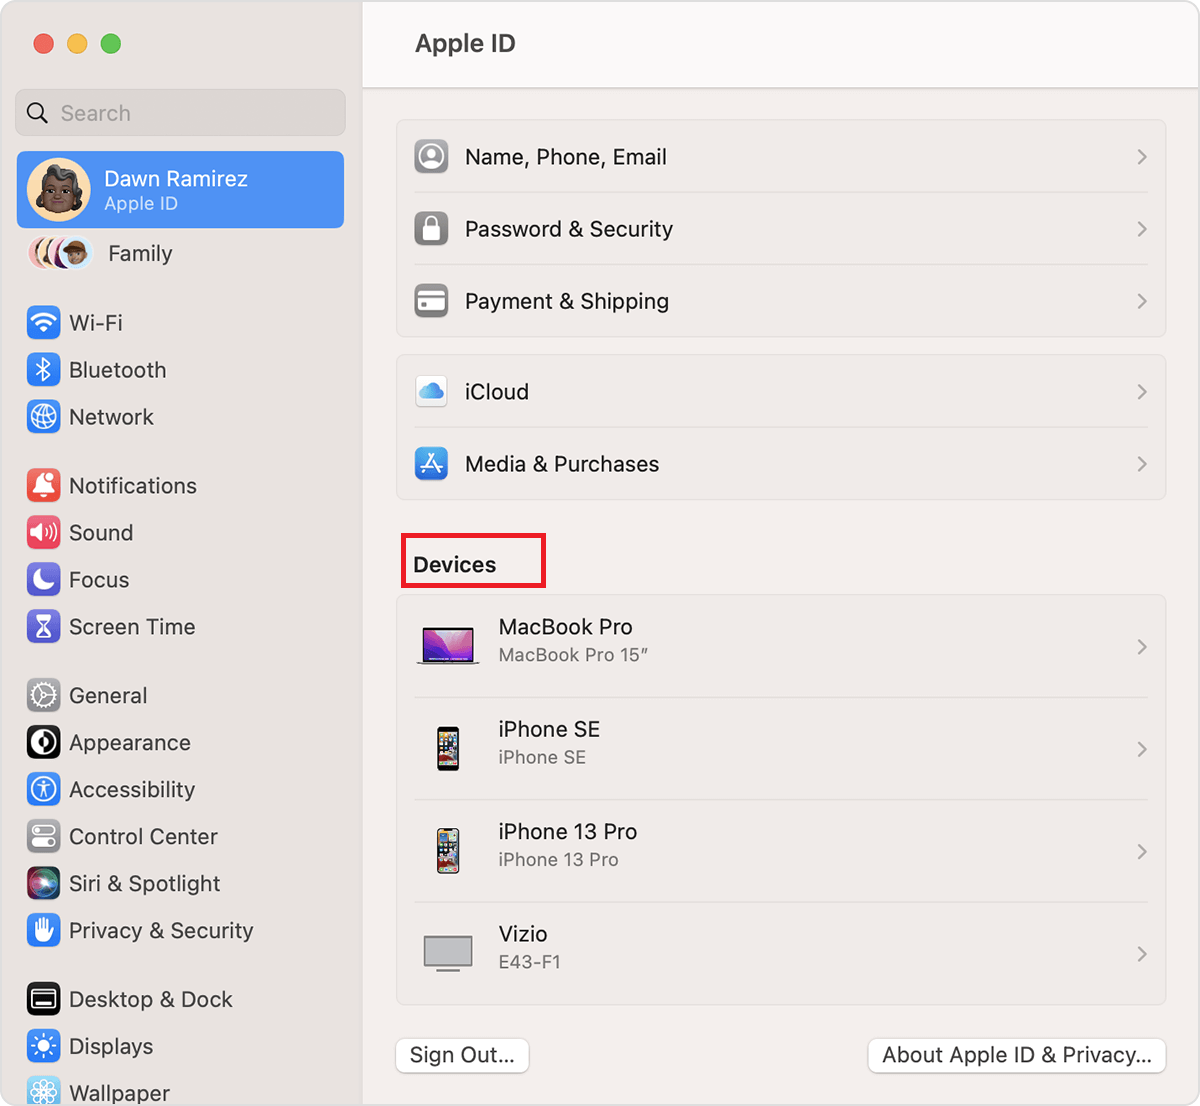The height and width of the screenshot is (1106, 1200).
Task: Expand the iCloud row chevron
Action: [1142, 392]
